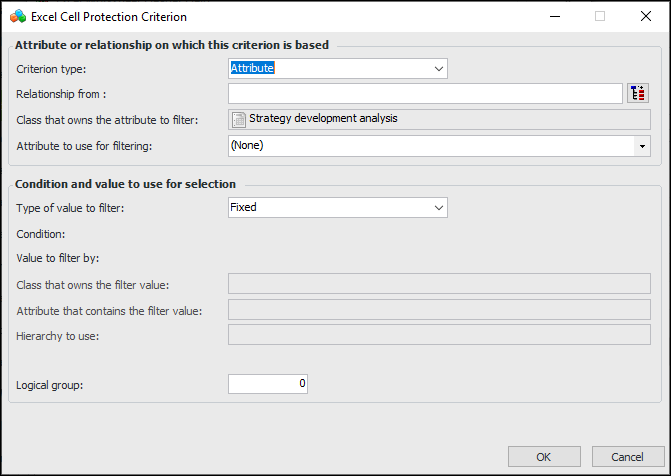
Task: Click the Class that owns the filter value field
Action: pos(440,285)
